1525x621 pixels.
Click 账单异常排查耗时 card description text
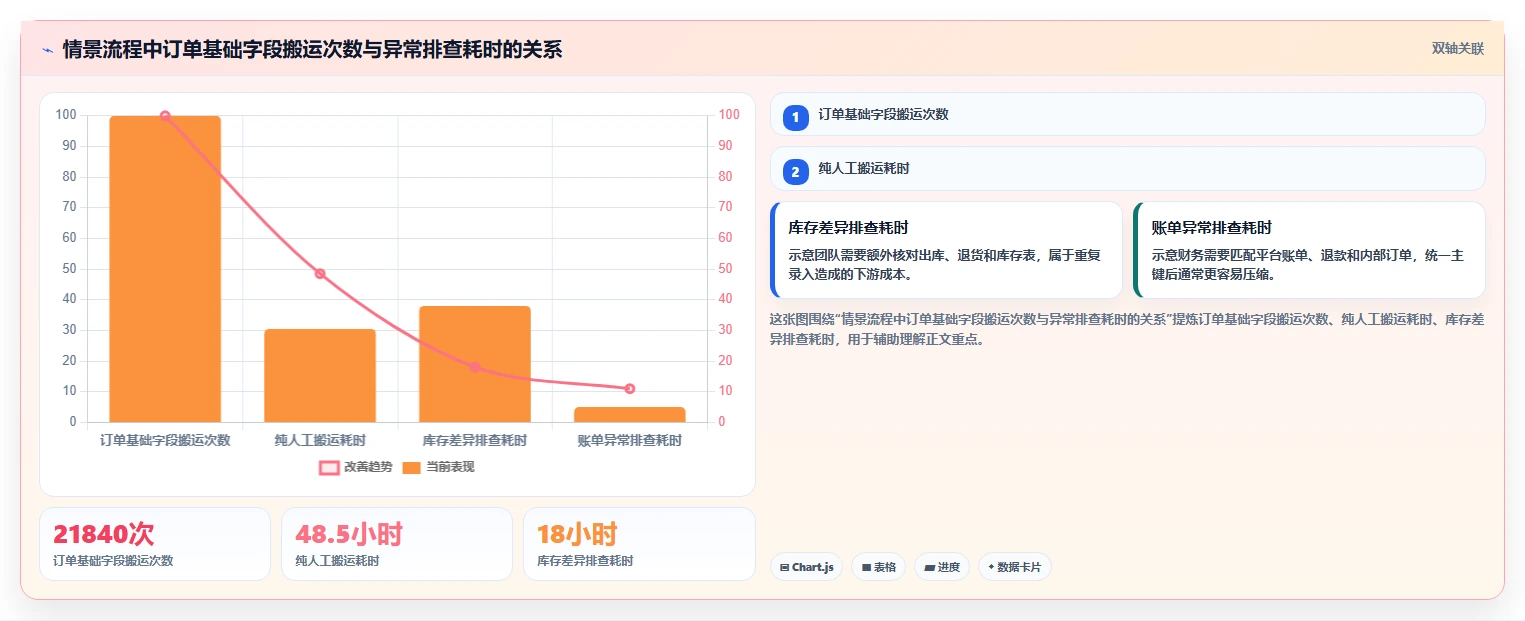coord(1307,265)
